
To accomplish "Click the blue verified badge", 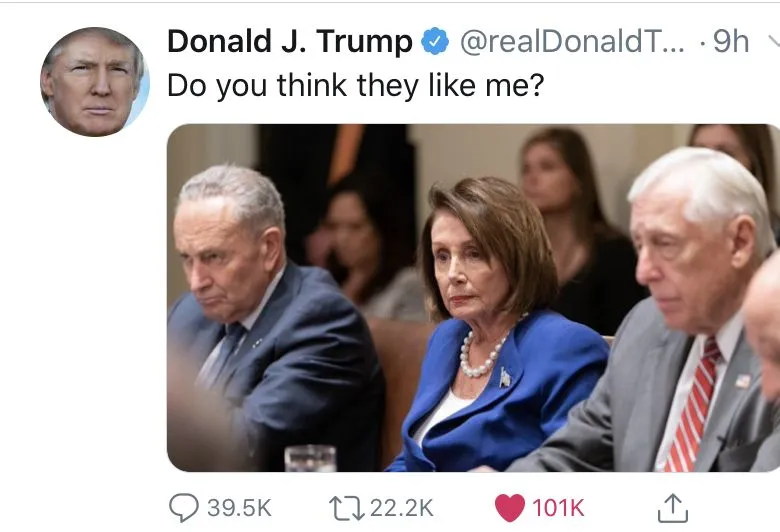I will 435,41.
